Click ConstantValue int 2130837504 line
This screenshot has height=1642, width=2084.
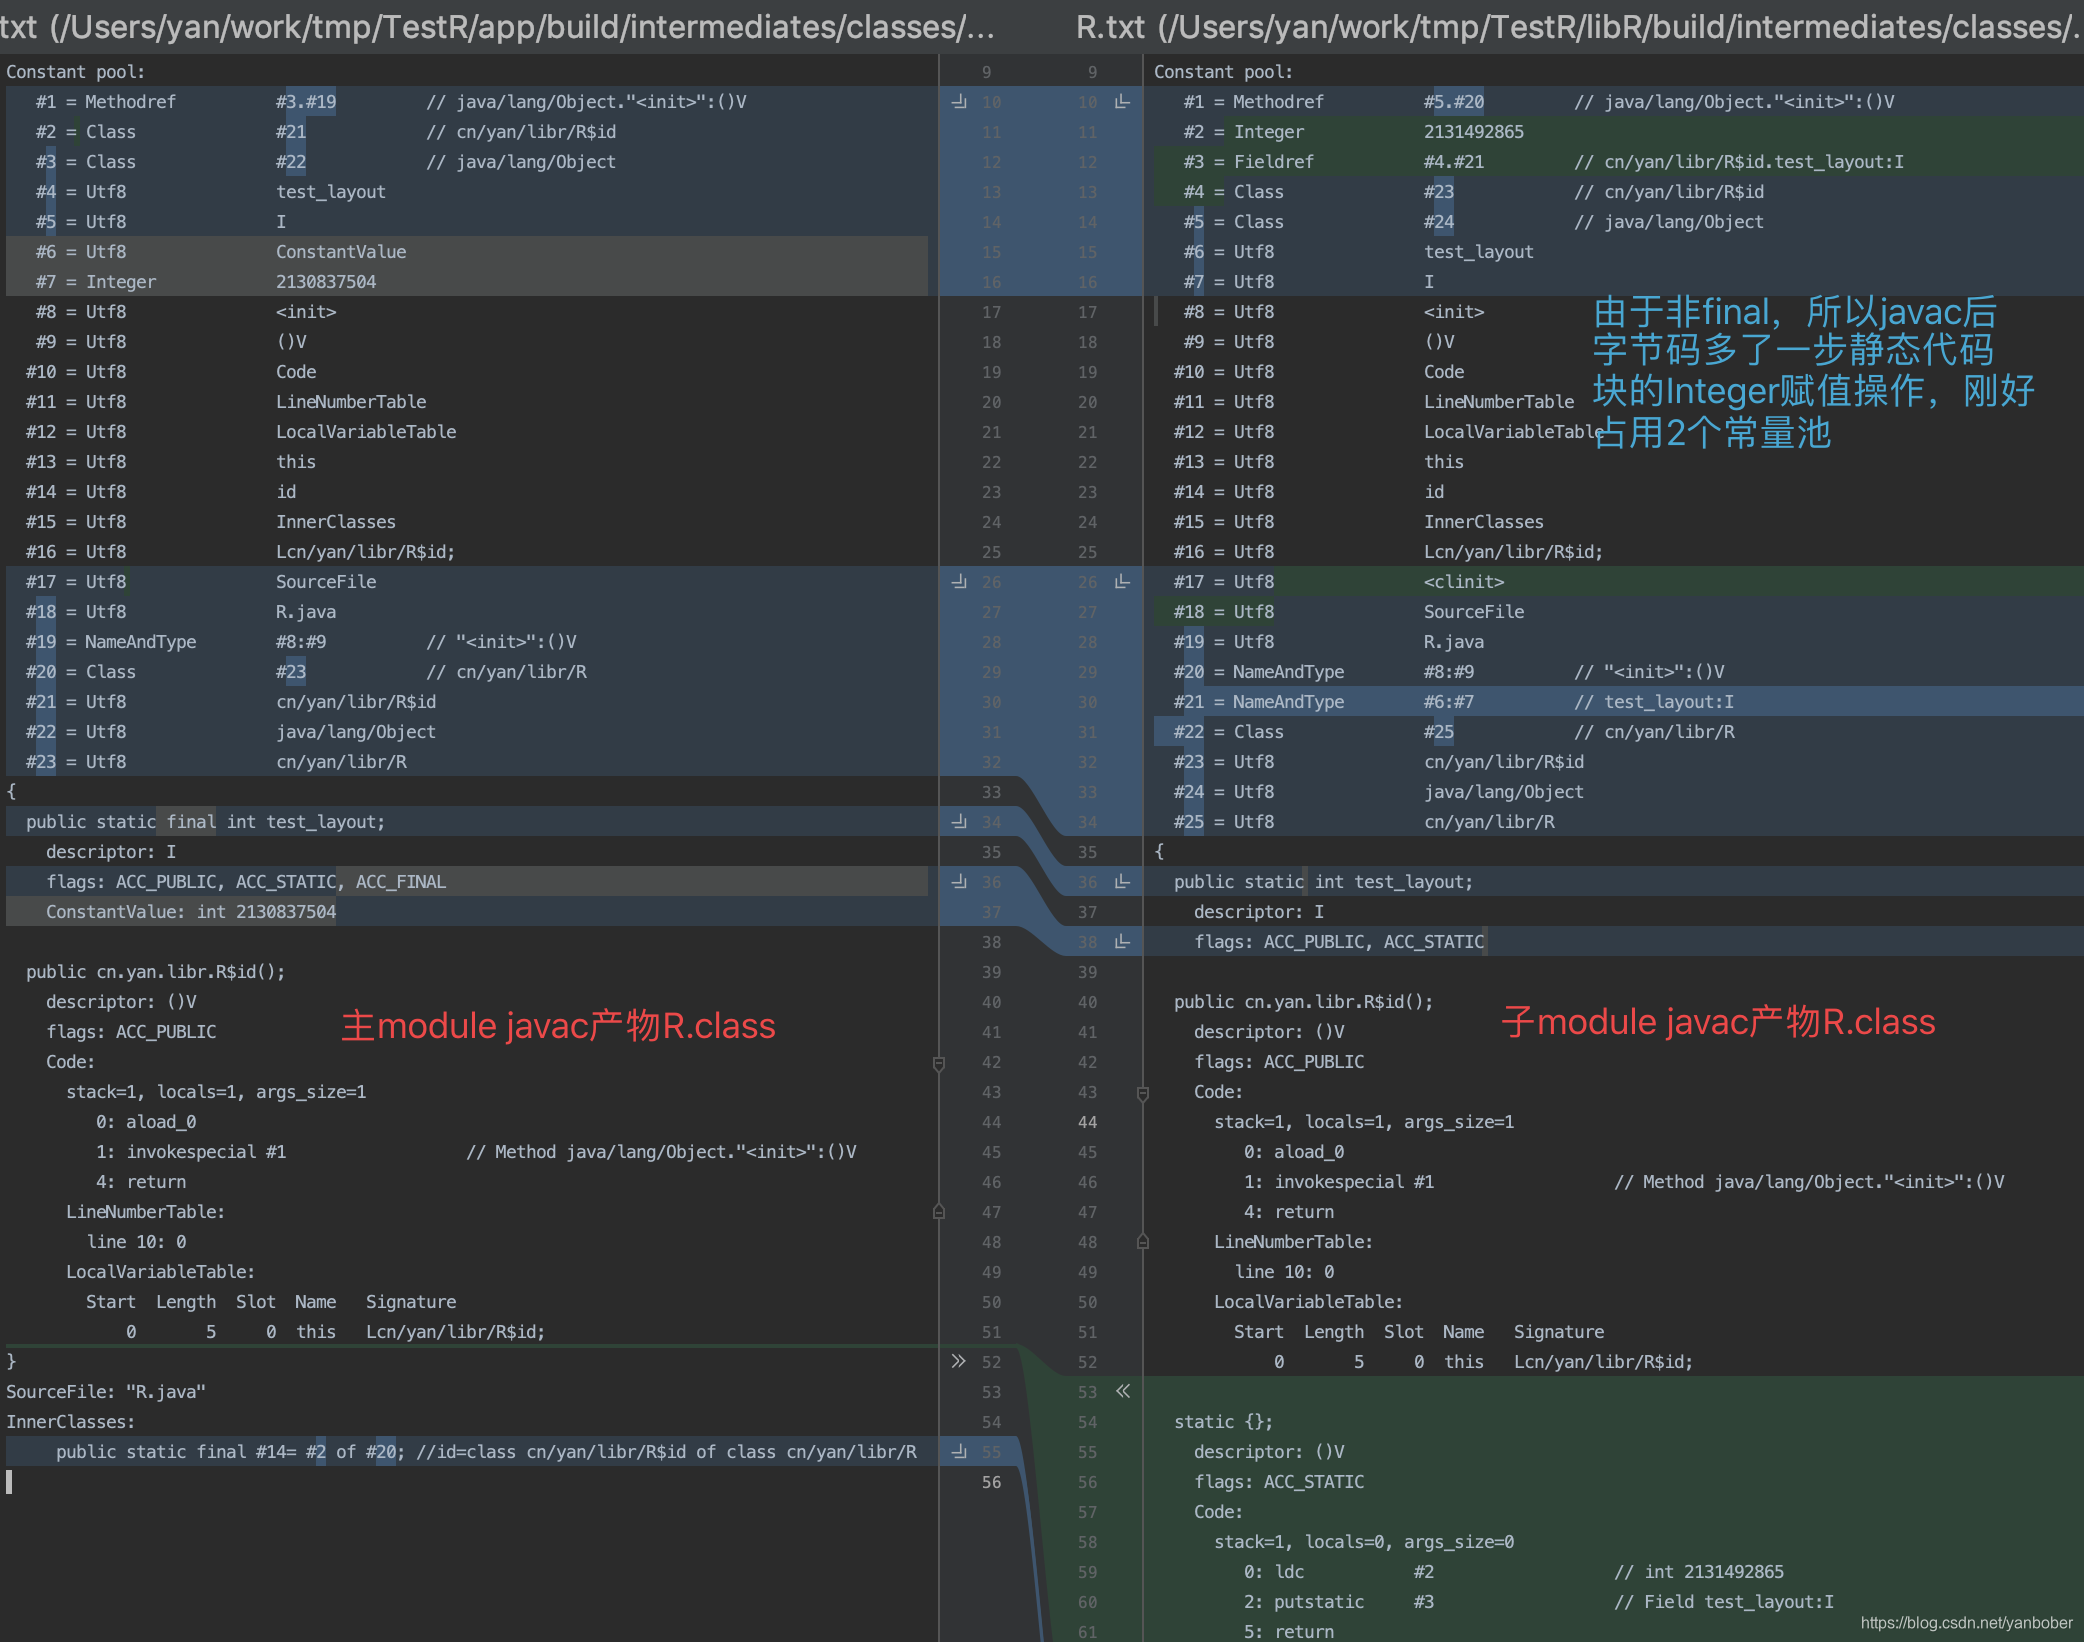pyautogui.click(x=190, y=912)
